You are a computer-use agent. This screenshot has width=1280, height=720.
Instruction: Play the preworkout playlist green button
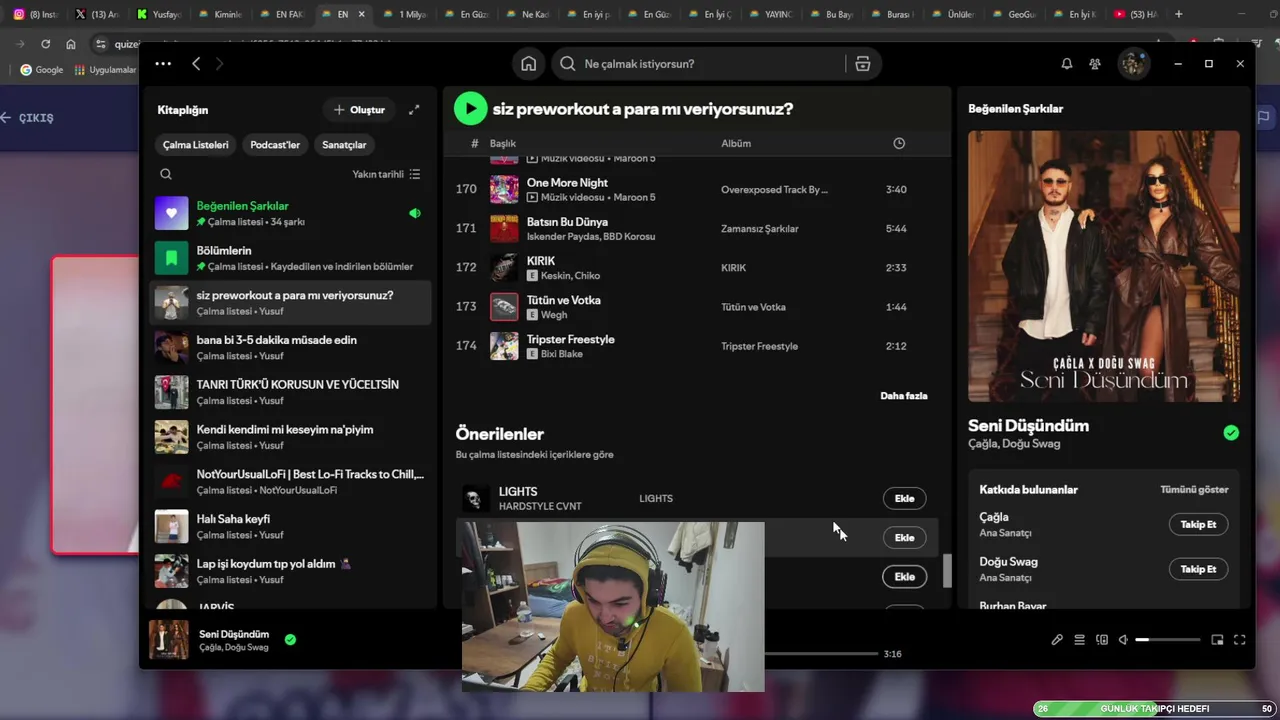(x=470, y=108)
